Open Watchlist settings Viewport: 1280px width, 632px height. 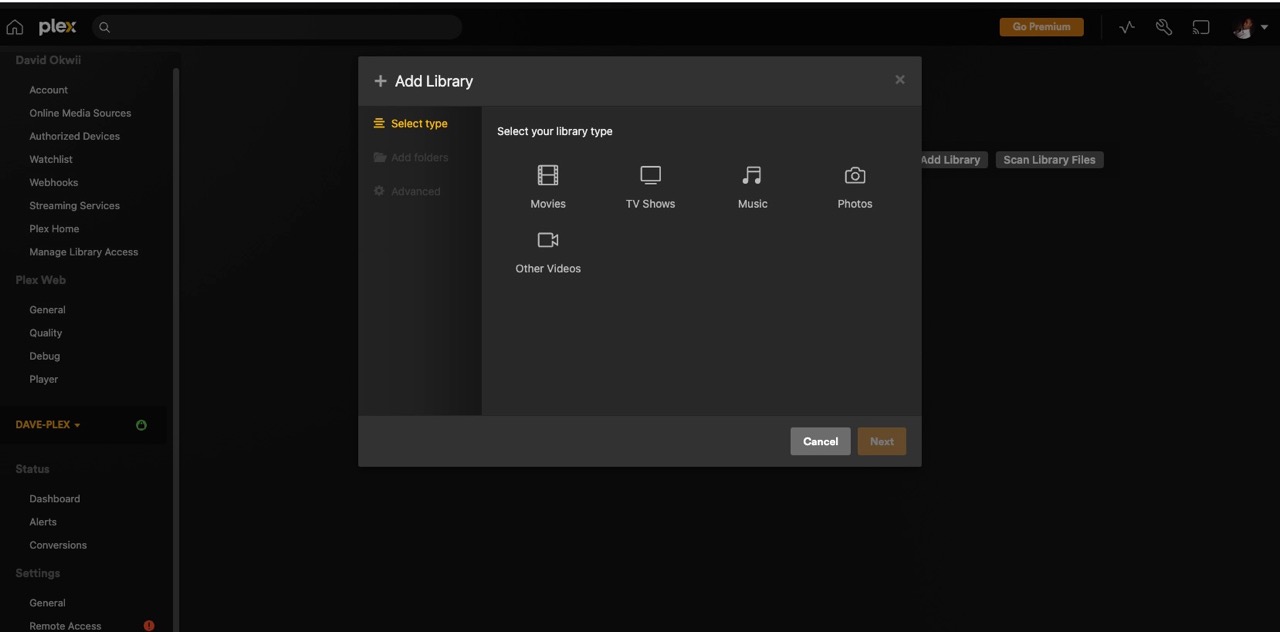[51, 159]
